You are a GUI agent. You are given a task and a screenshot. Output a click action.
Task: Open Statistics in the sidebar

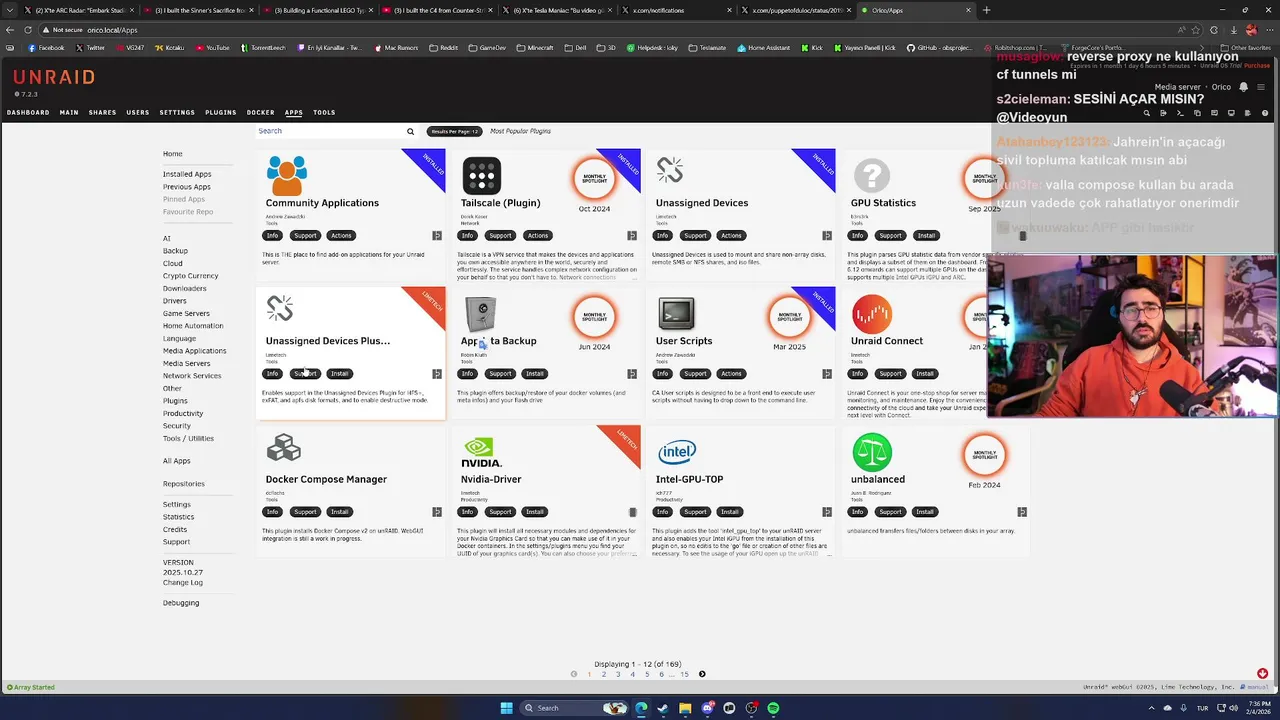pos(178,517)
